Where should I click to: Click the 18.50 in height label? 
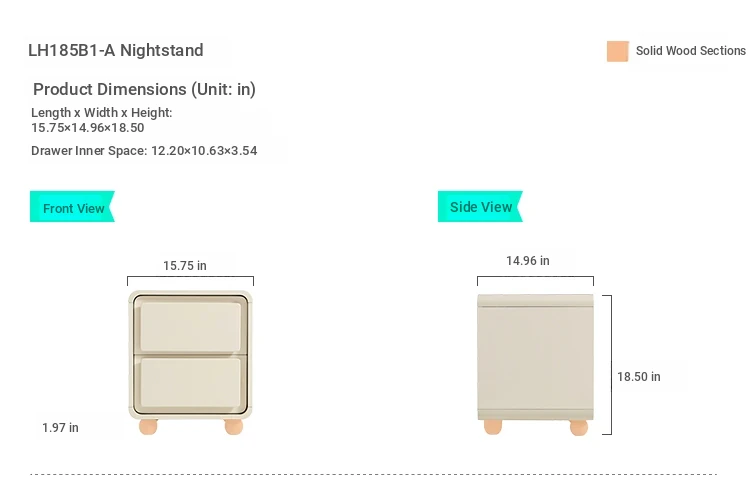639,377
